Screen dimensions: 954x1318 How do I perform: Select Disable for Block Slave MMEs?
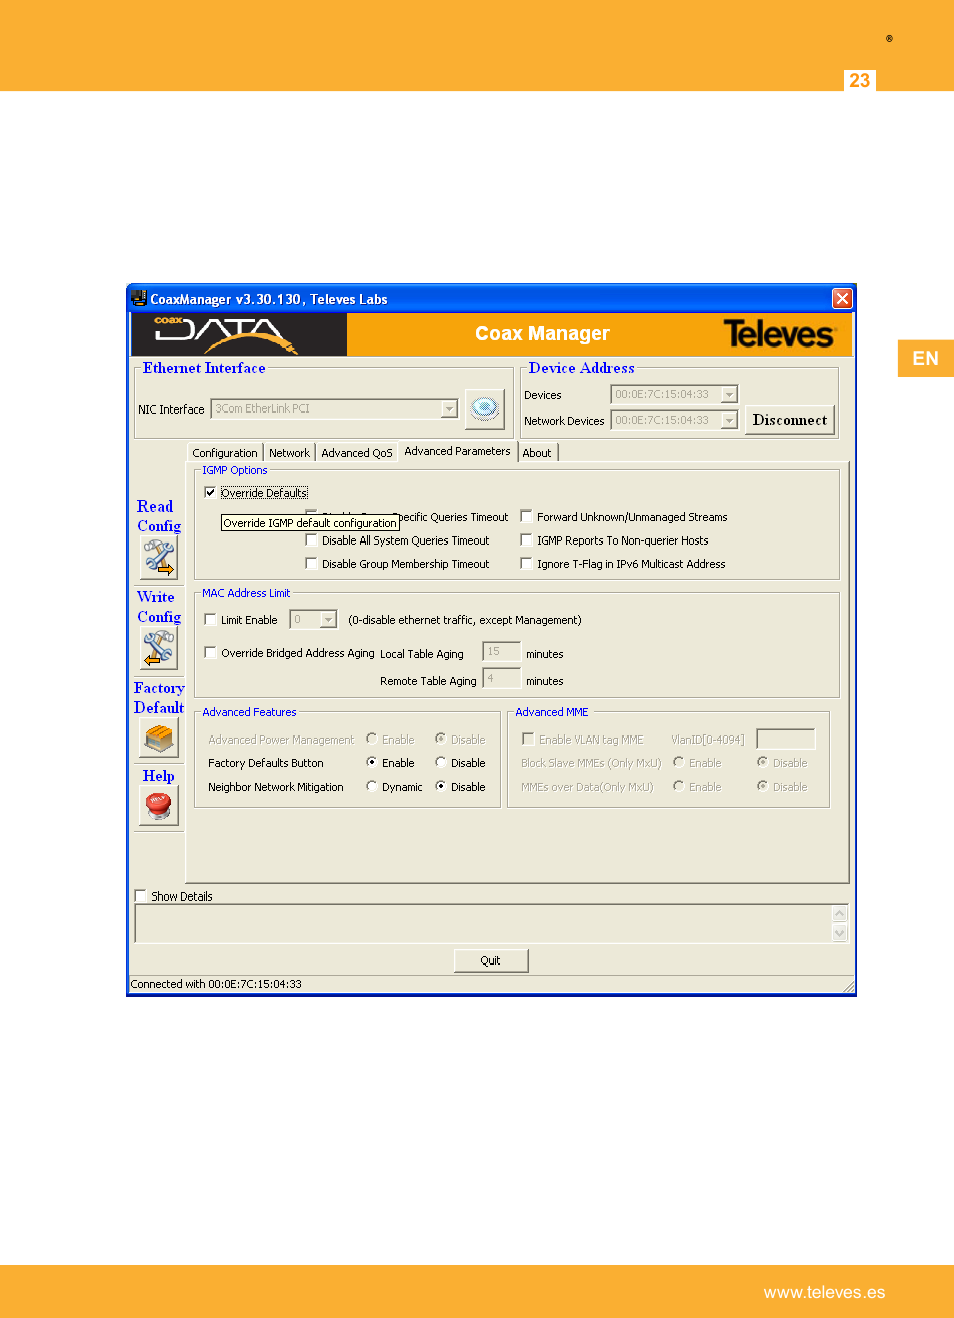pos(762,762)
